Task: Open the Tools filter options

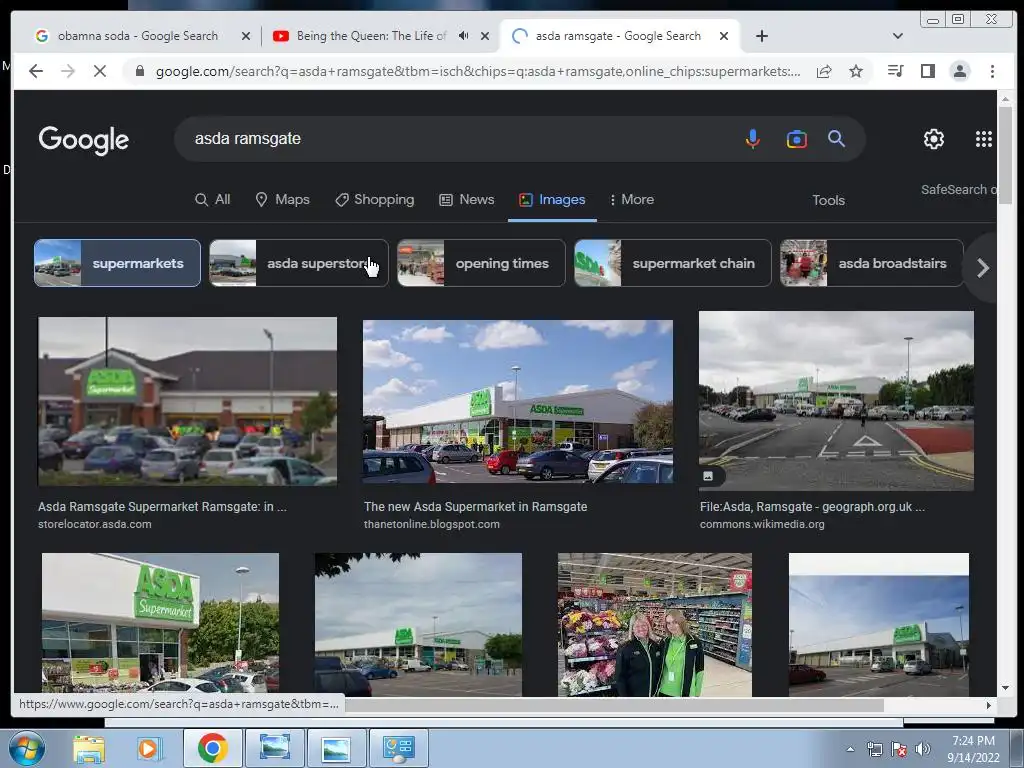Action: click(x=828, y=200)
